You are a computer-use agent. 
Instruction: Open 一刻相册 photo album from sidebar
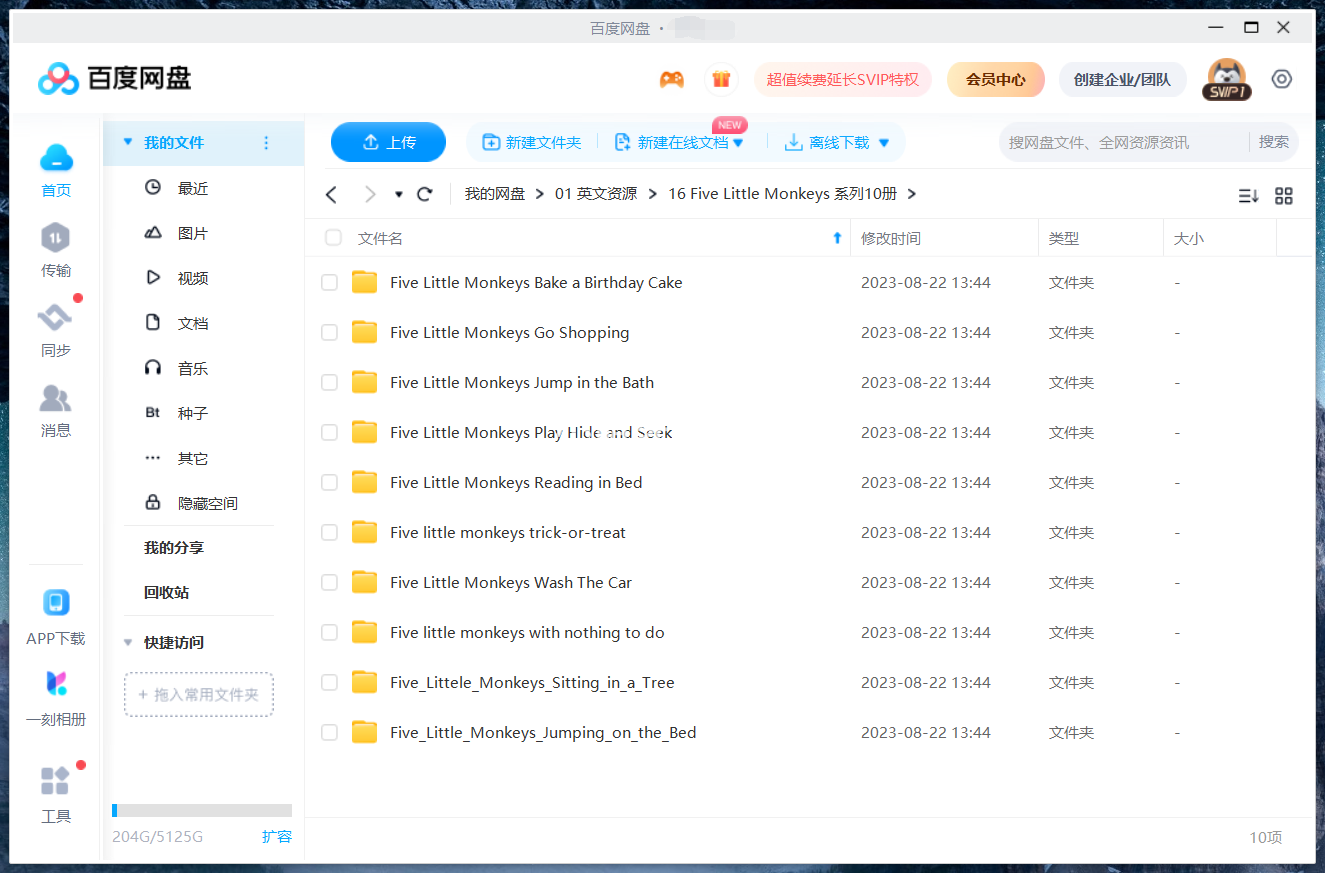(55, 690)
